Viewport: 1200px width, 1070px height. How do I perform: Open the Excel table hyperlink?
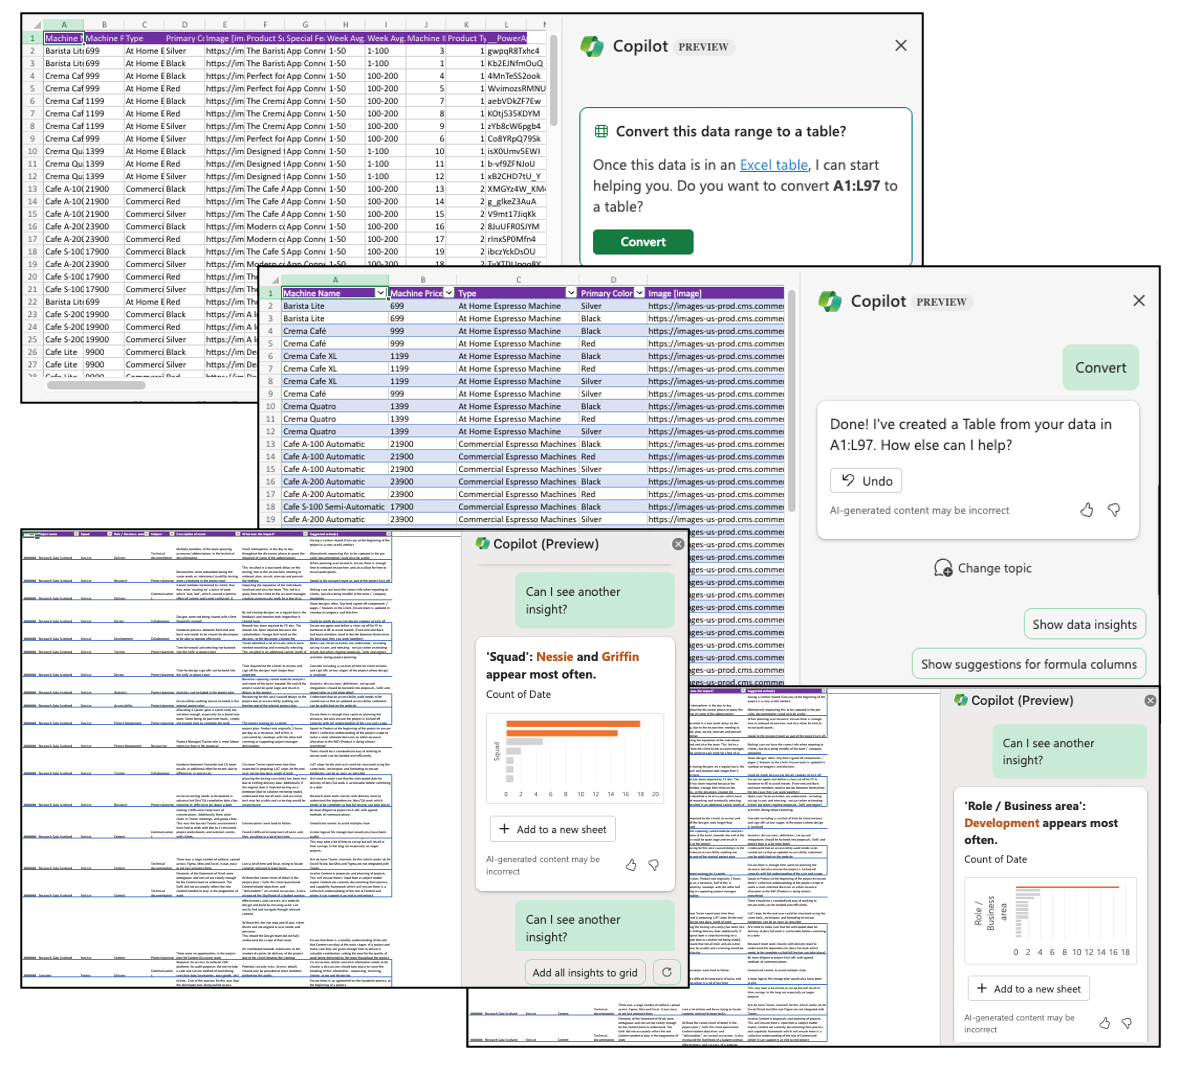(x=774, y=165)
